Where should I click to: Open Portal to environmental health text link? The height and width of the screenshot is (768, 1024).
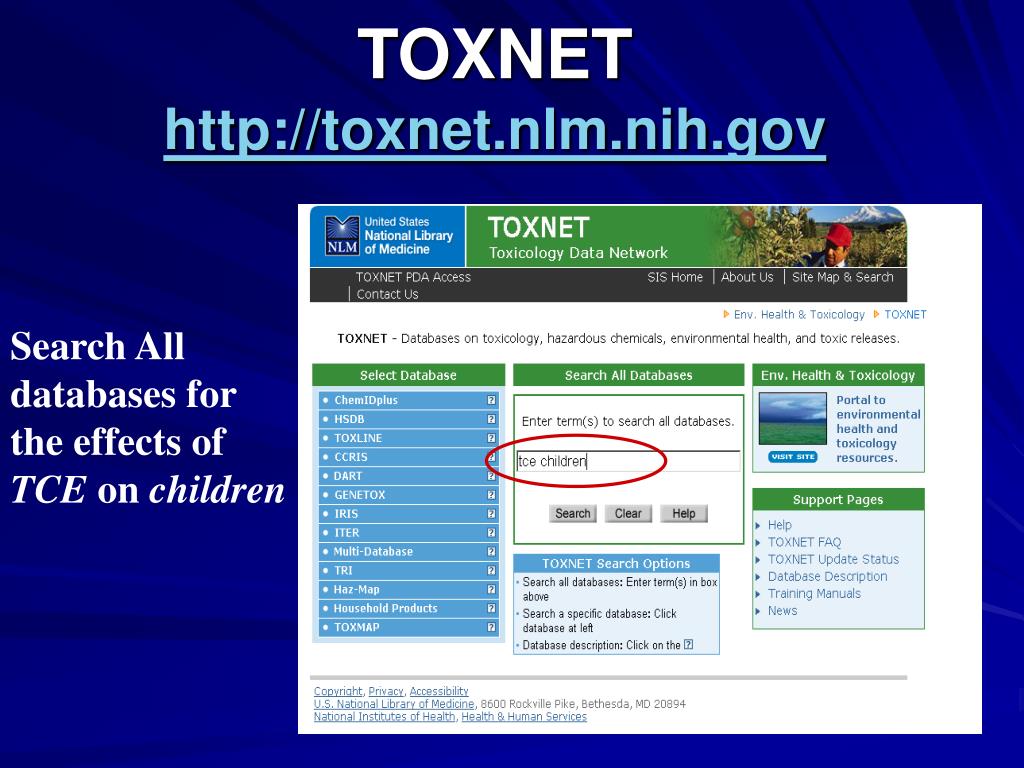878,428
